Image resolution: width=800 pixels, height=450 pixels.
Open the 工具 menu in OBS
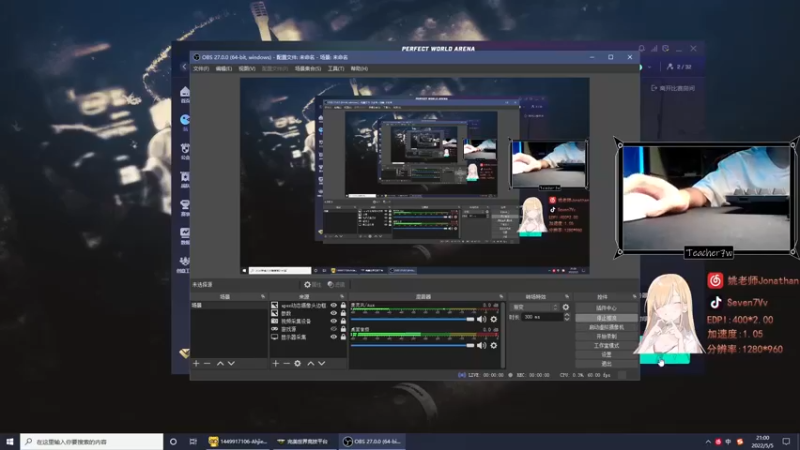[336, 68]
